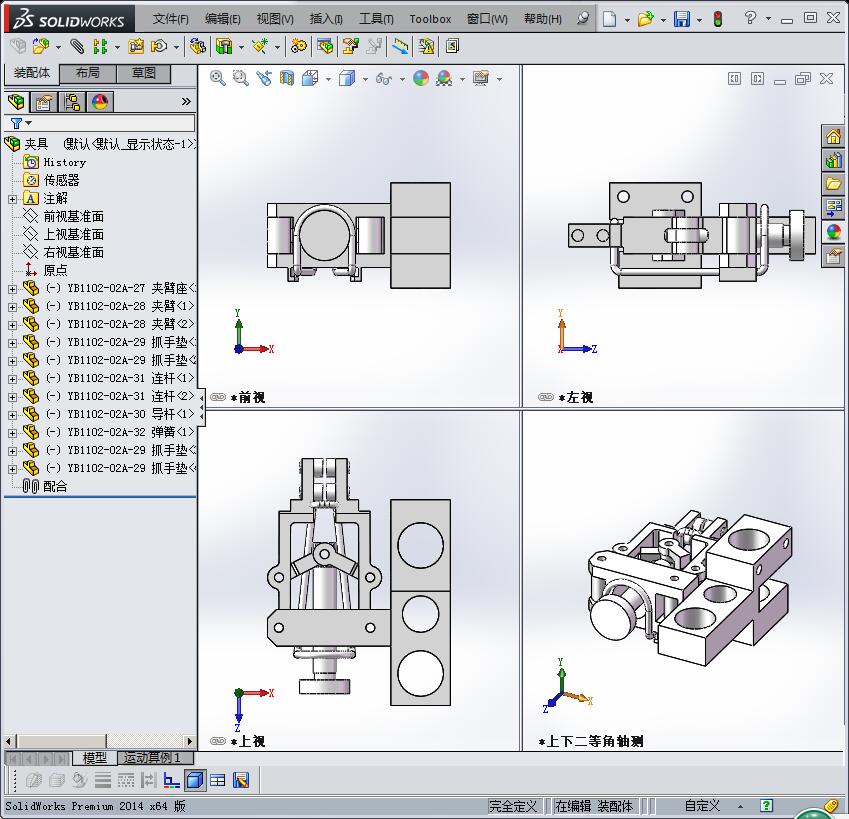Expand the 注解 annotations folder
The height and width of the screenshot is (819, 849).
click(12, 199)
